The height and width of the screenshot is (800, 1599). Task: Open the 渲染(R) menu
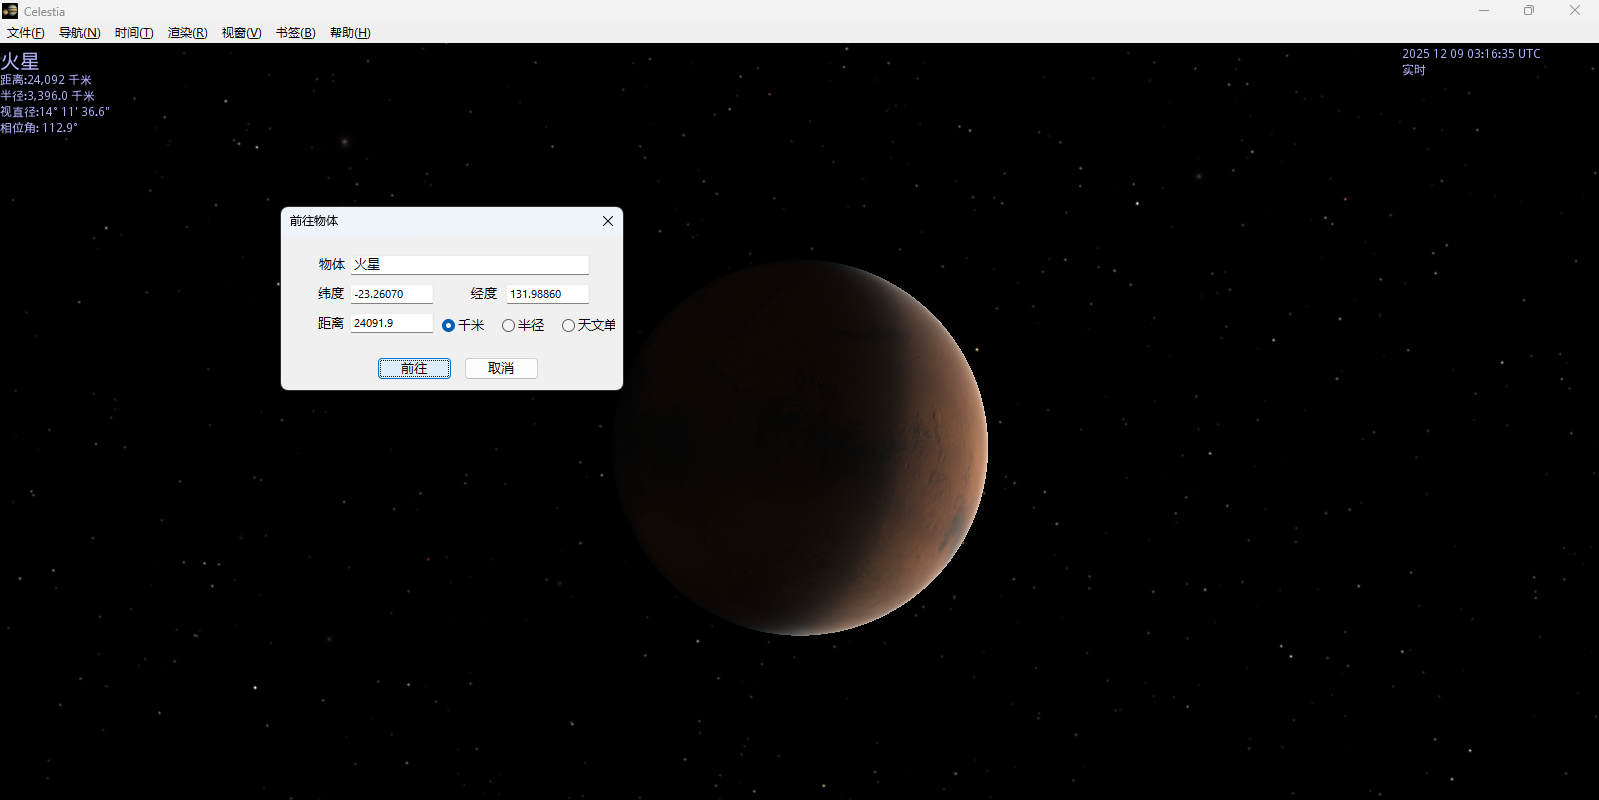click(187, 33)
